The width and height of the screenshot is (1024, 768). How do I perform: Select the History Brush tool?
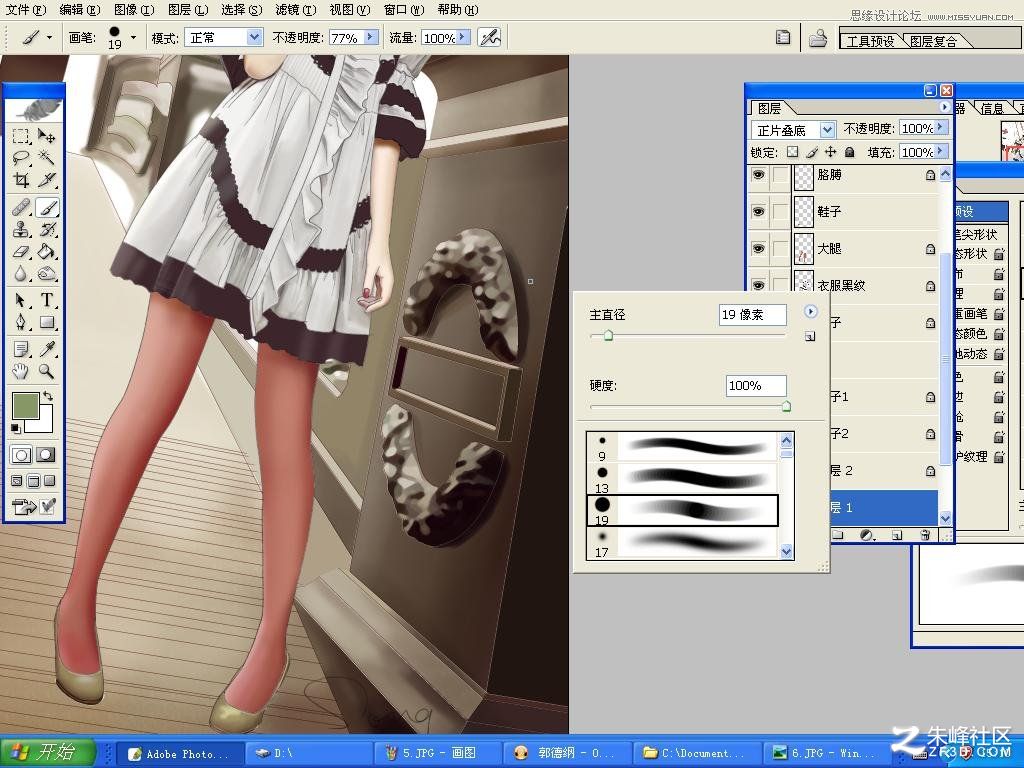46,229
